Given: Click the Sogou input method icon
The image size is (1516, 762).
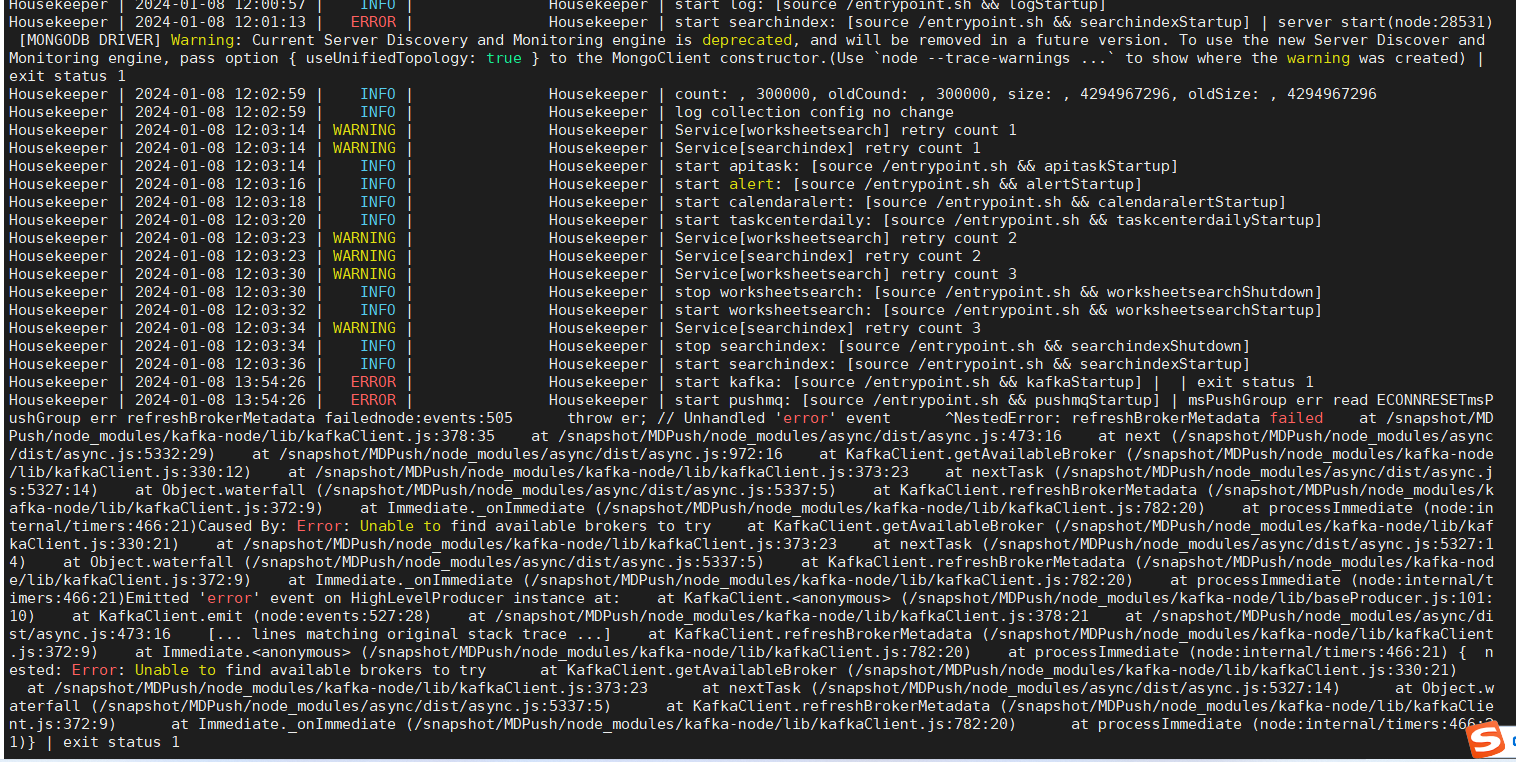Looking at the screenshot, I should [x=1484, y=740].
